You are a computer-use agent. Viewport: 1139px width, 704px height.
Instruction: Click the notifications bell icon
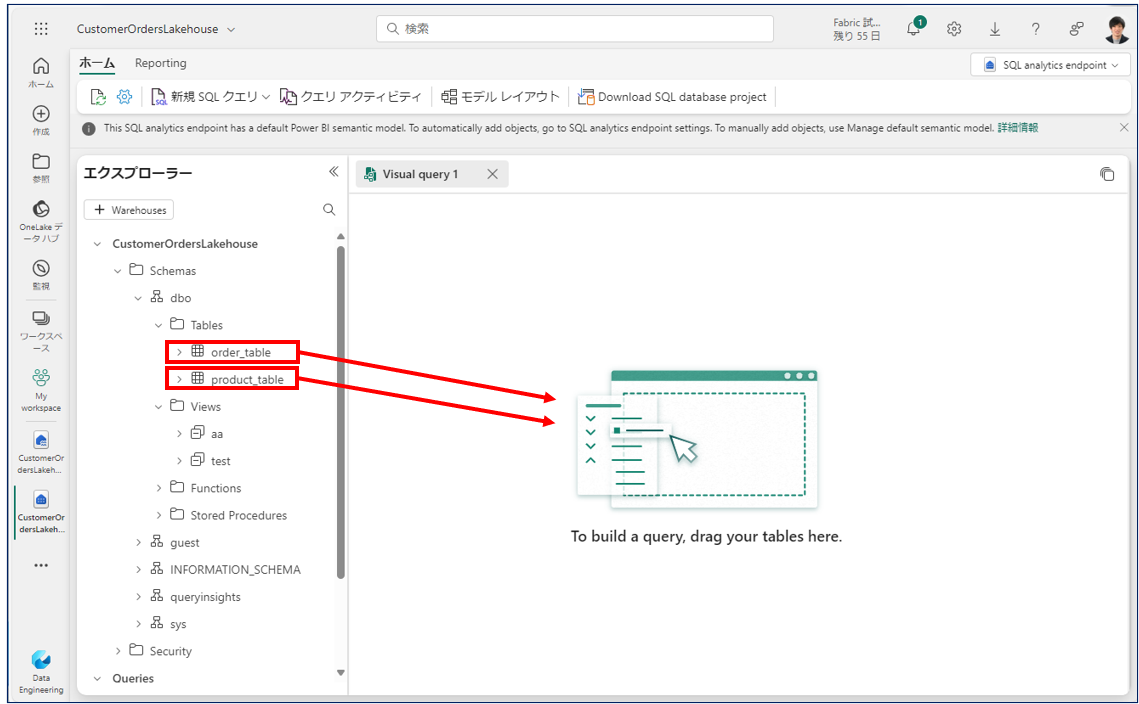tap(913, 29)
